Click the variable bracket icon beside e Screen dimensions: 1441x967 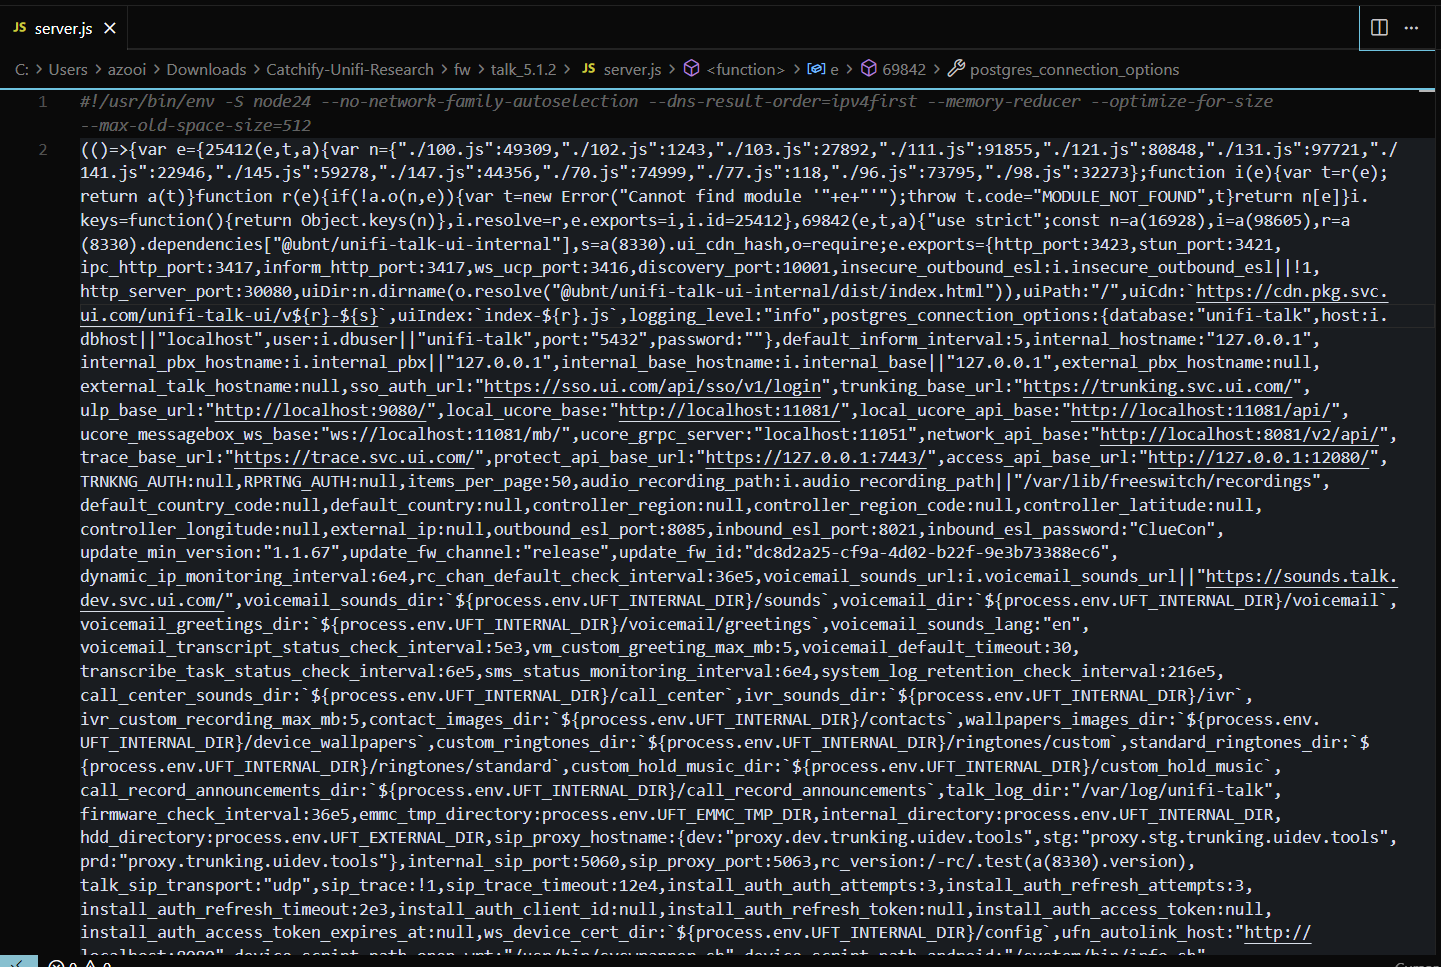(x=816, y=69)
